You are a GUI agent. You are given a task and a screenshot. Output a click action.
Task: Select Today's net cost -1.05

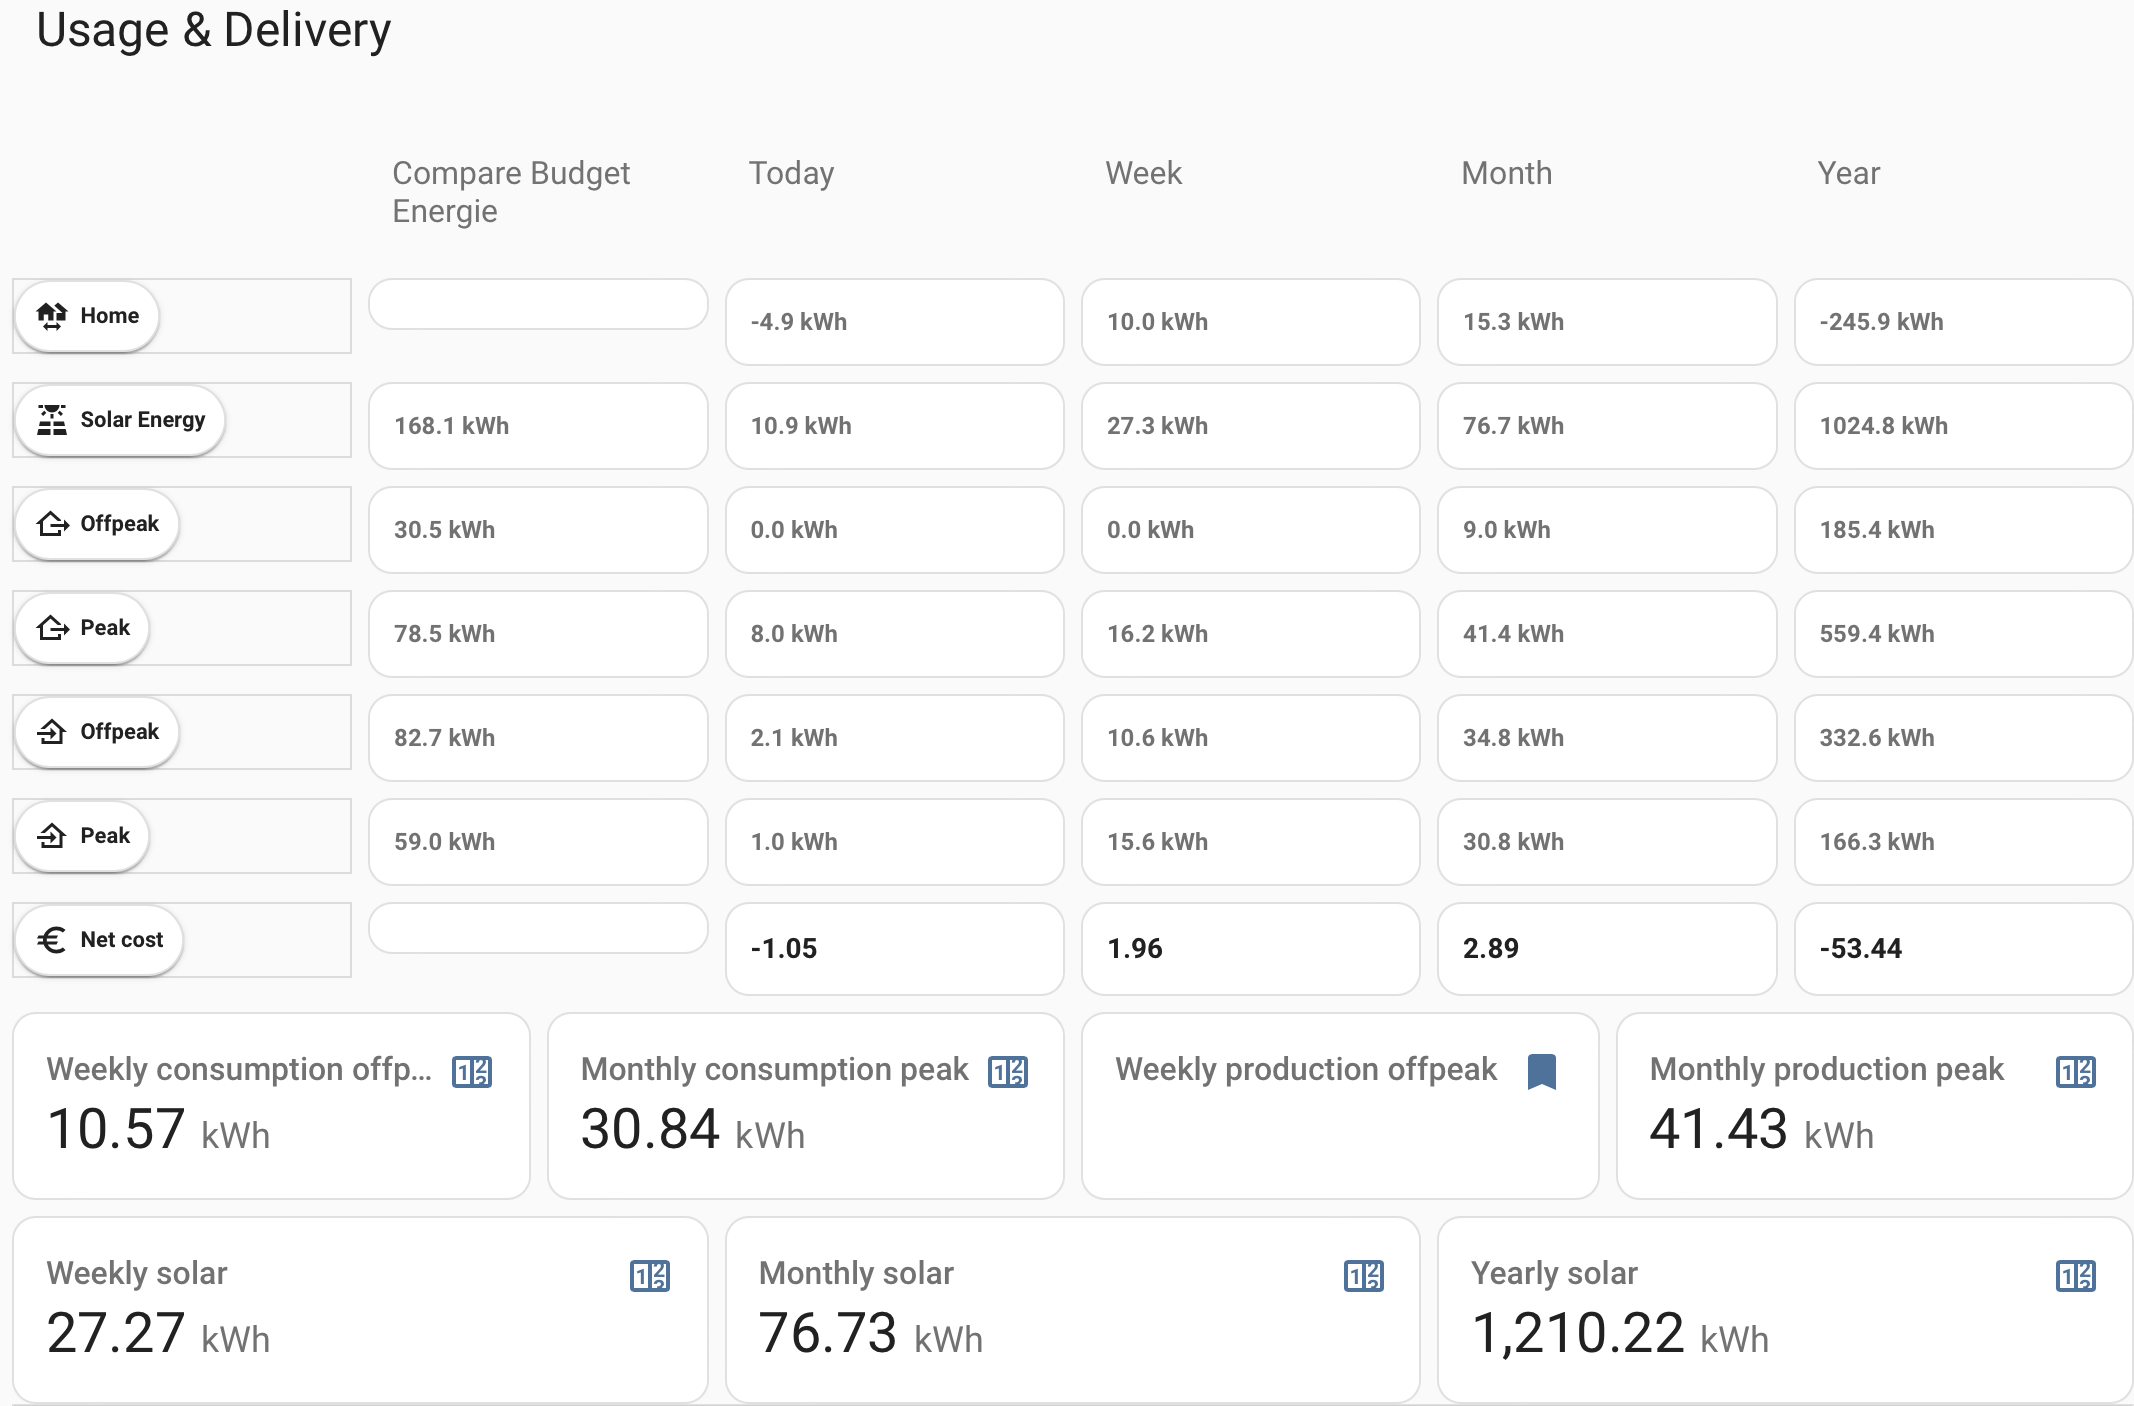click(x=894, y=949)
